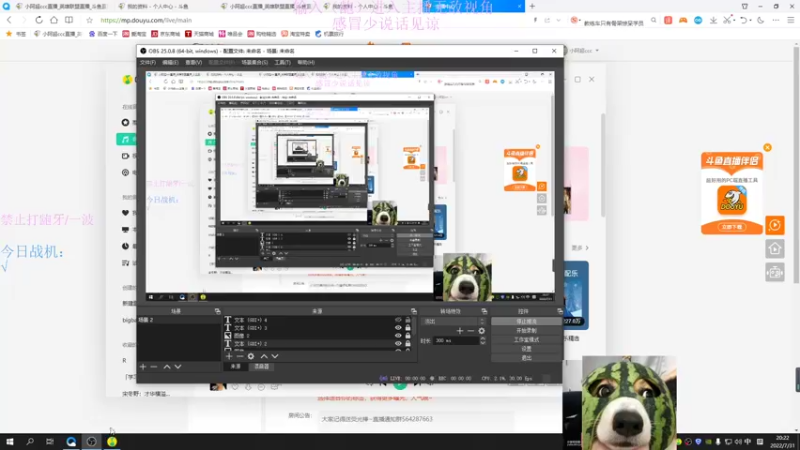Click browser address bar URL
The width and height of the screenshot is (800, 450).
[x=146, y=20]
